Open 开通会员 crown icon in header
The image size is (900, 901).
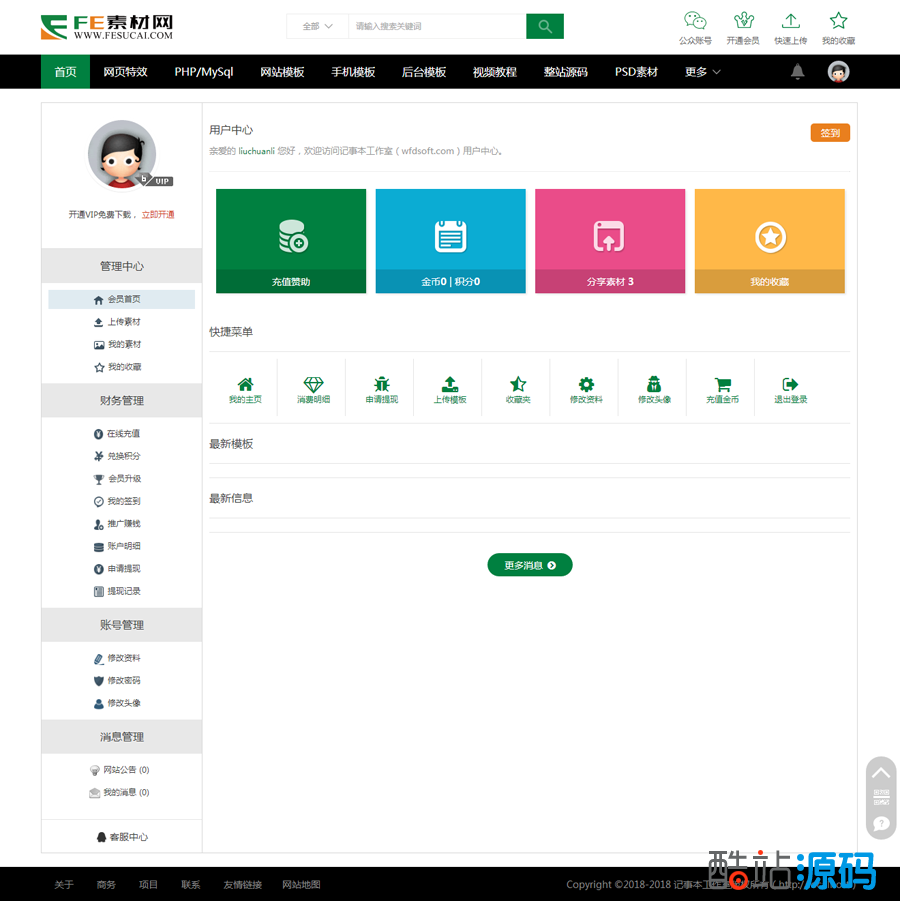click(x=743, y=21)
